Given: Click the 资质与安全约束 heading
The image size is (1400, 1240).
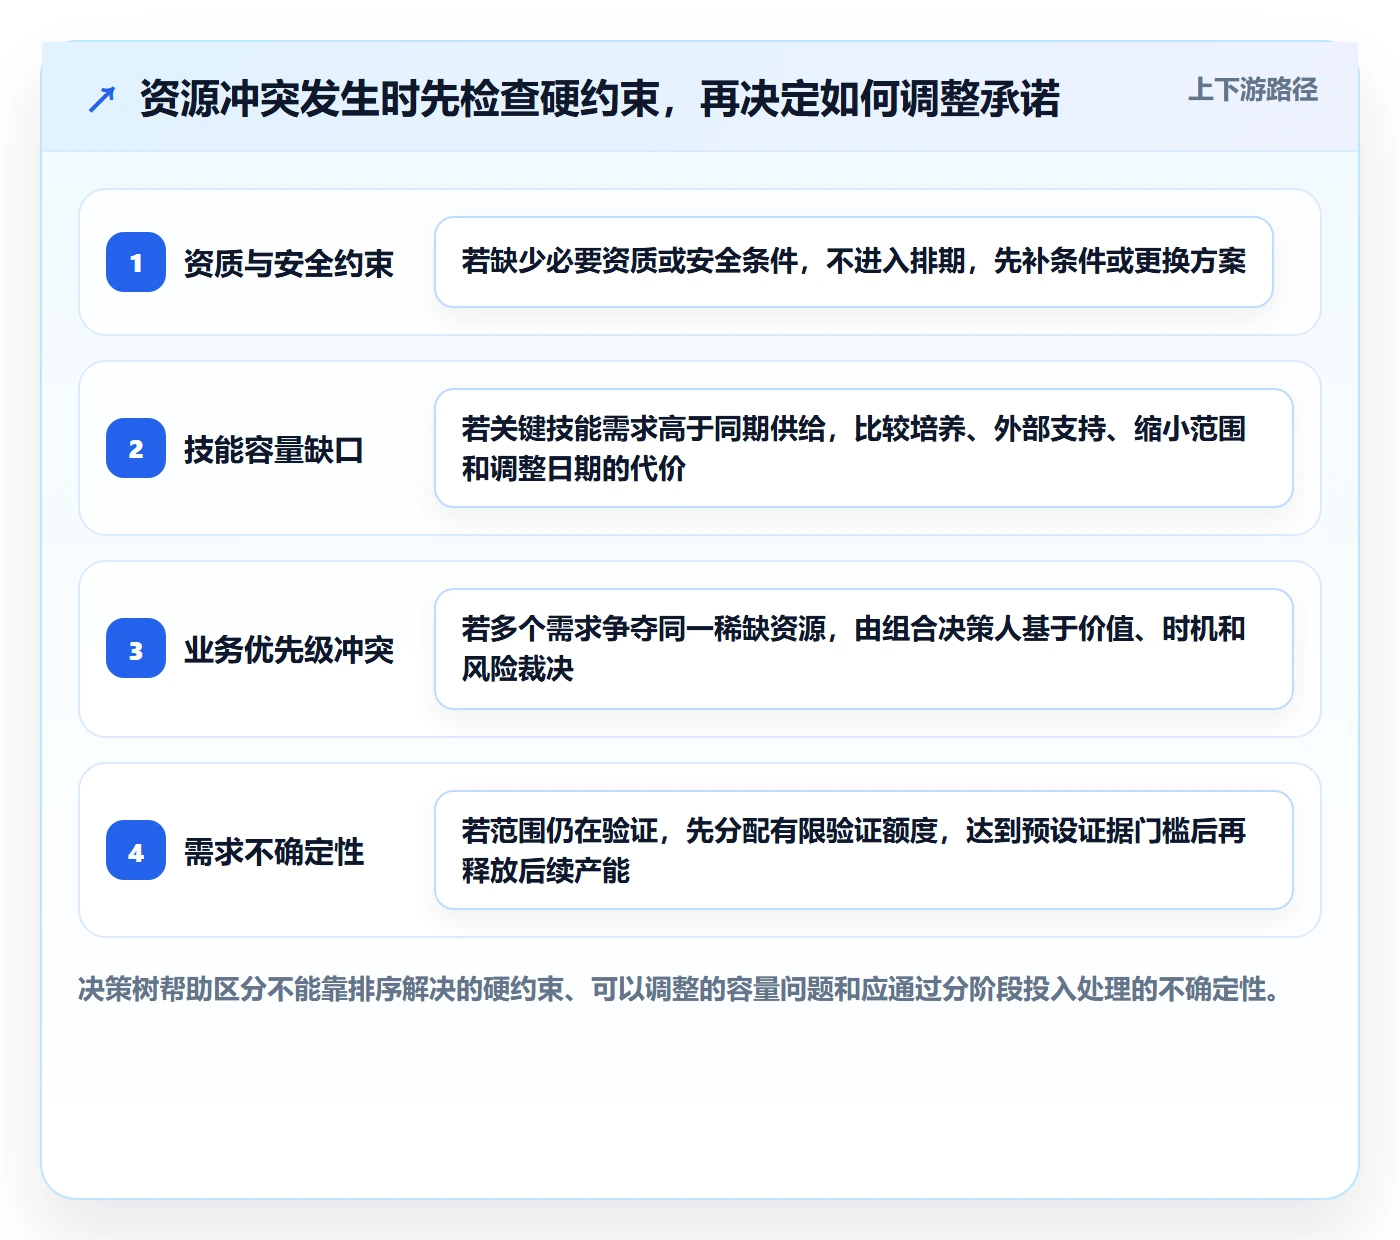Looking at the screenshot, I should click(289, 263).
